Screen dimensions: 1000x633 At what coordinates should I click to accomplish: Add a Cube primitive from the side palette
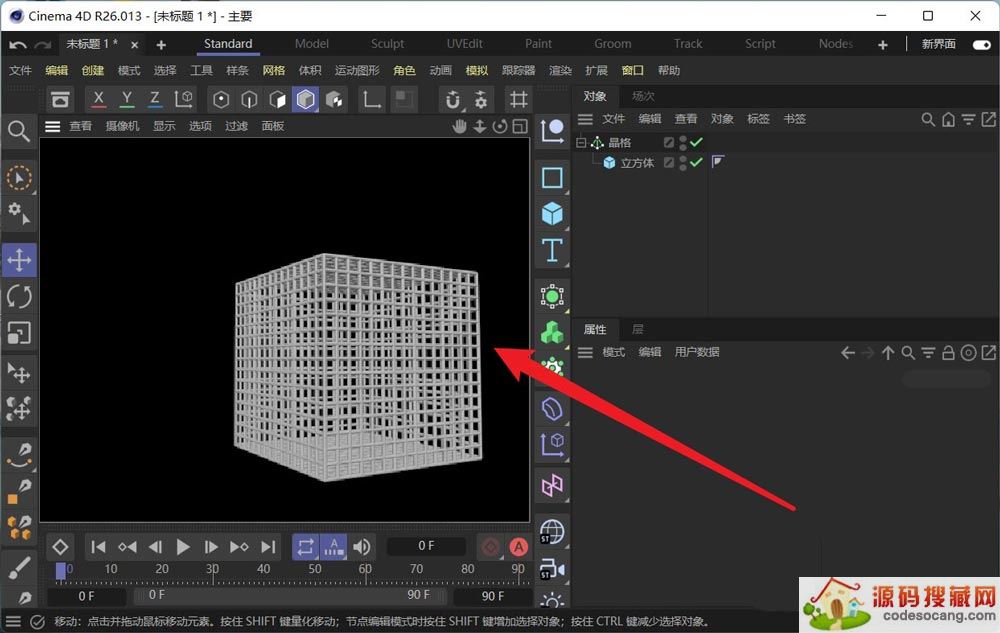coord(552,214)
